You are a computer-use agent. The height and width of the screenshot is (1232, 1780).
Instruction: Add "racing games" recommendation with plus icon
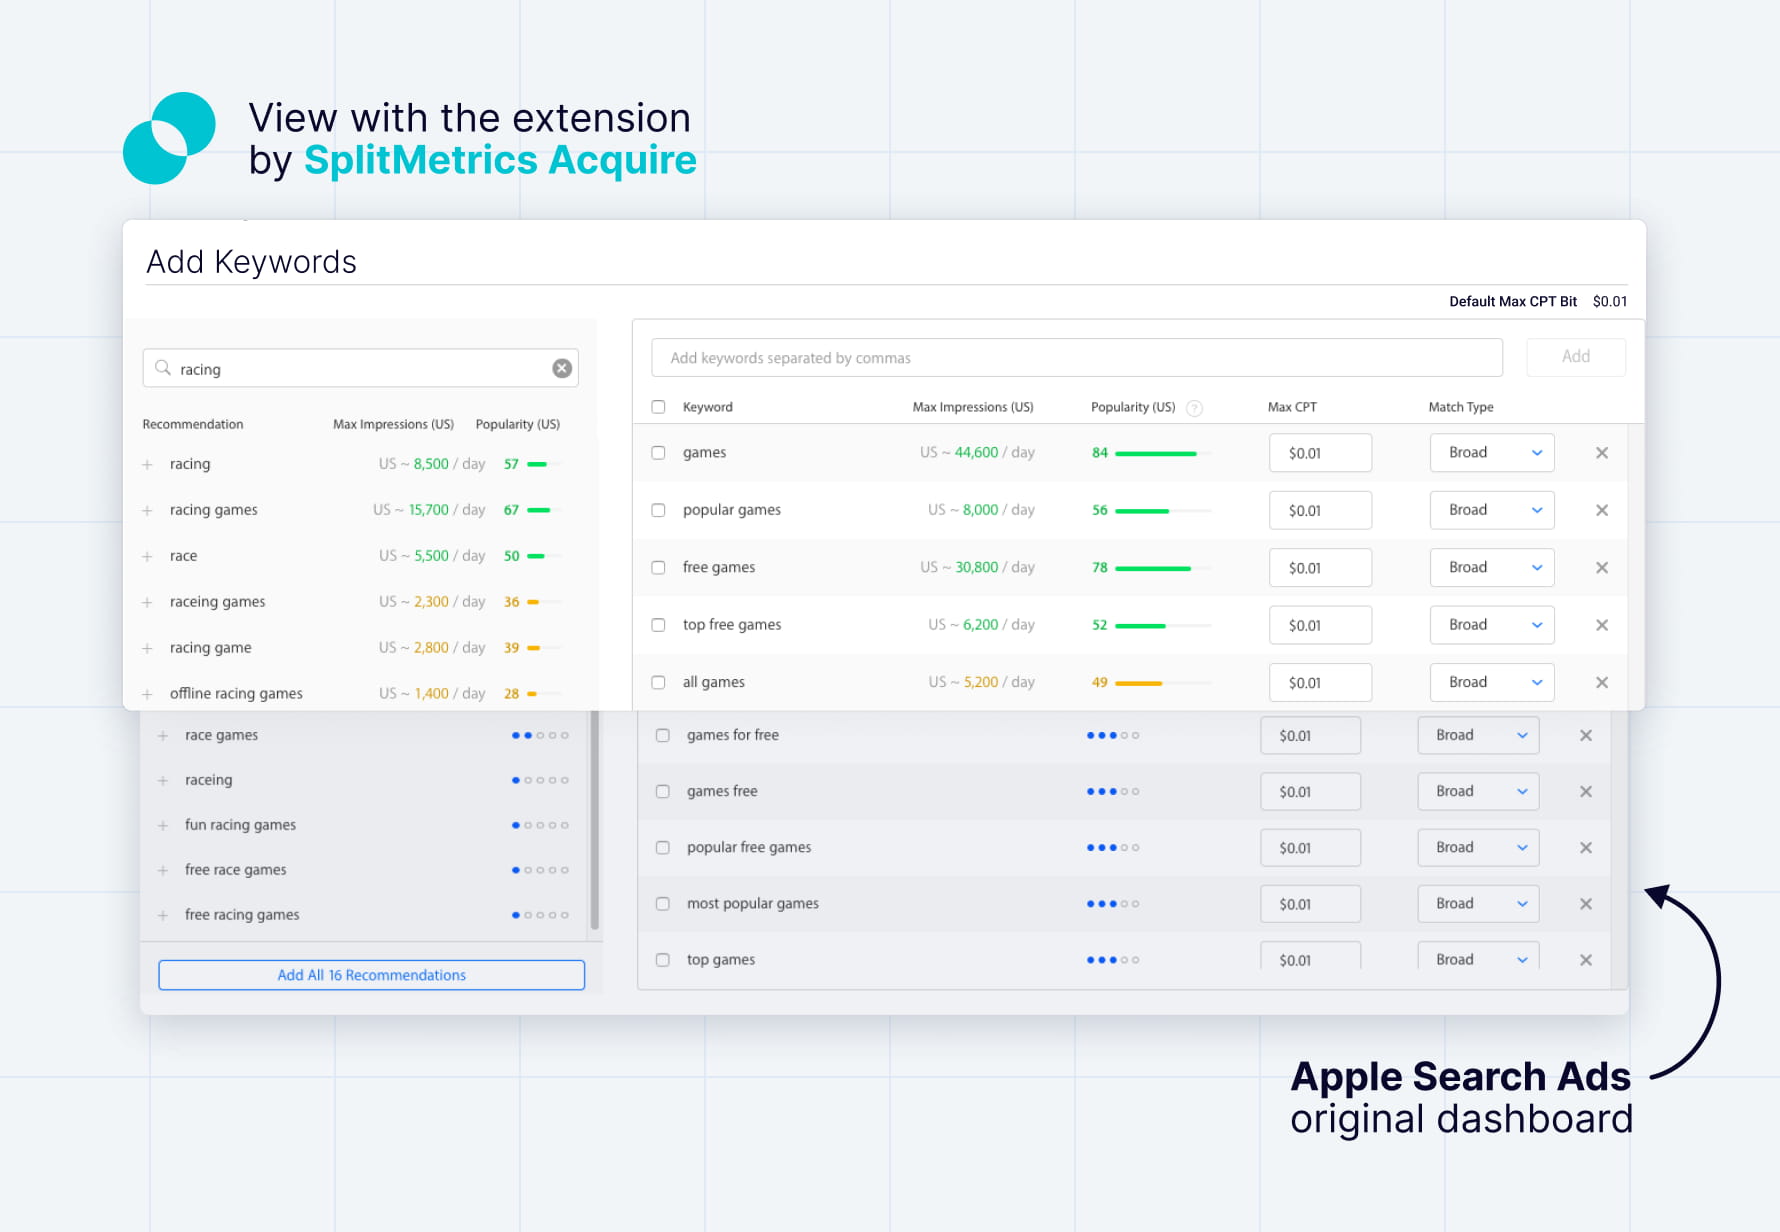point(148,510)
